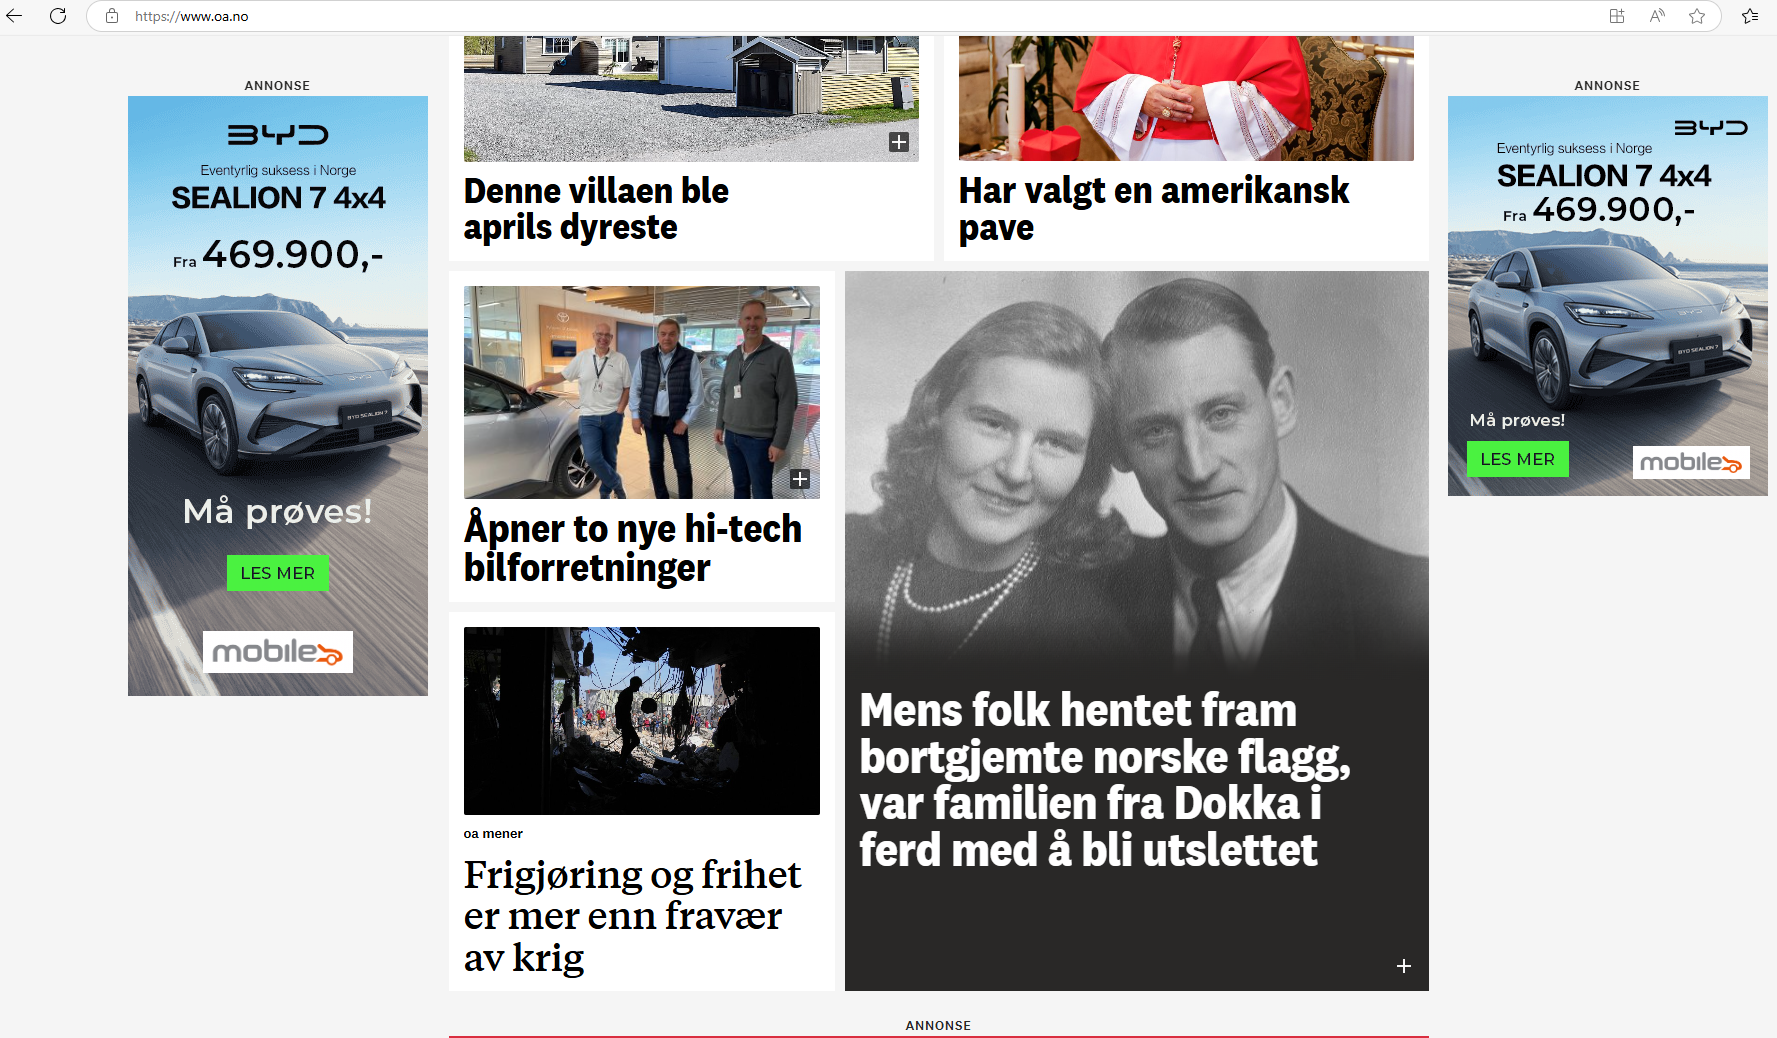This screenshot has width=1777, height=1038.
Task: Open article 'Denne villaen ble aprils dyreste'
Action: (596, 209)
